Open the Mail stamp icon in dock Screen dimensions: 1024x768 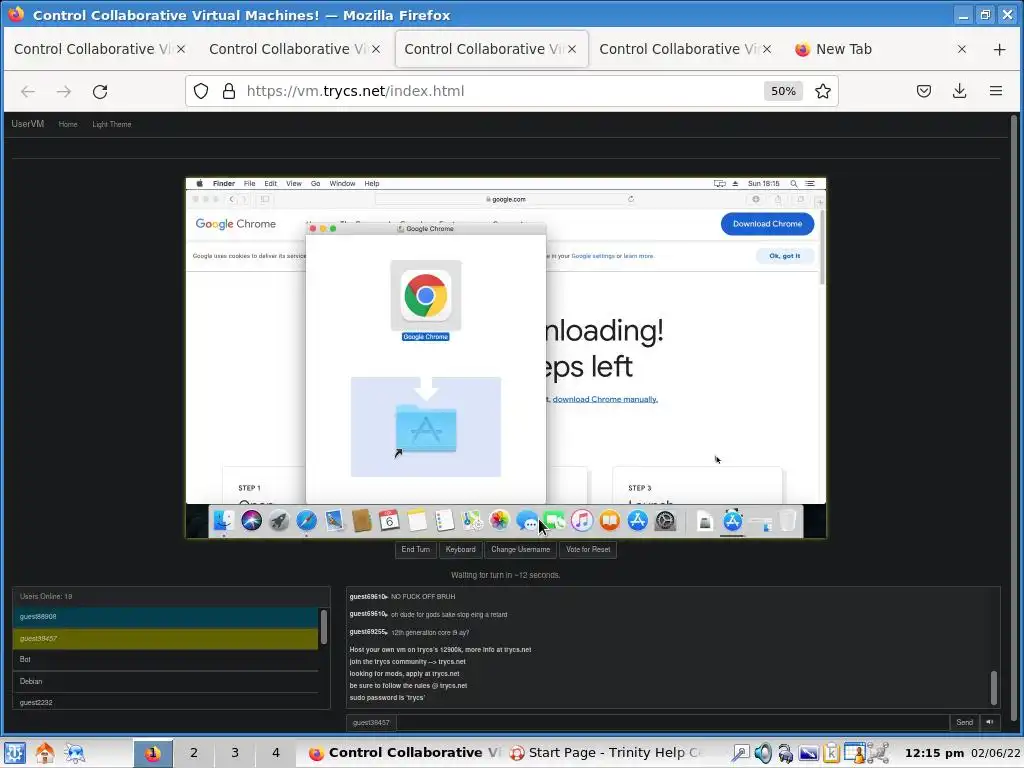point(334,520)
